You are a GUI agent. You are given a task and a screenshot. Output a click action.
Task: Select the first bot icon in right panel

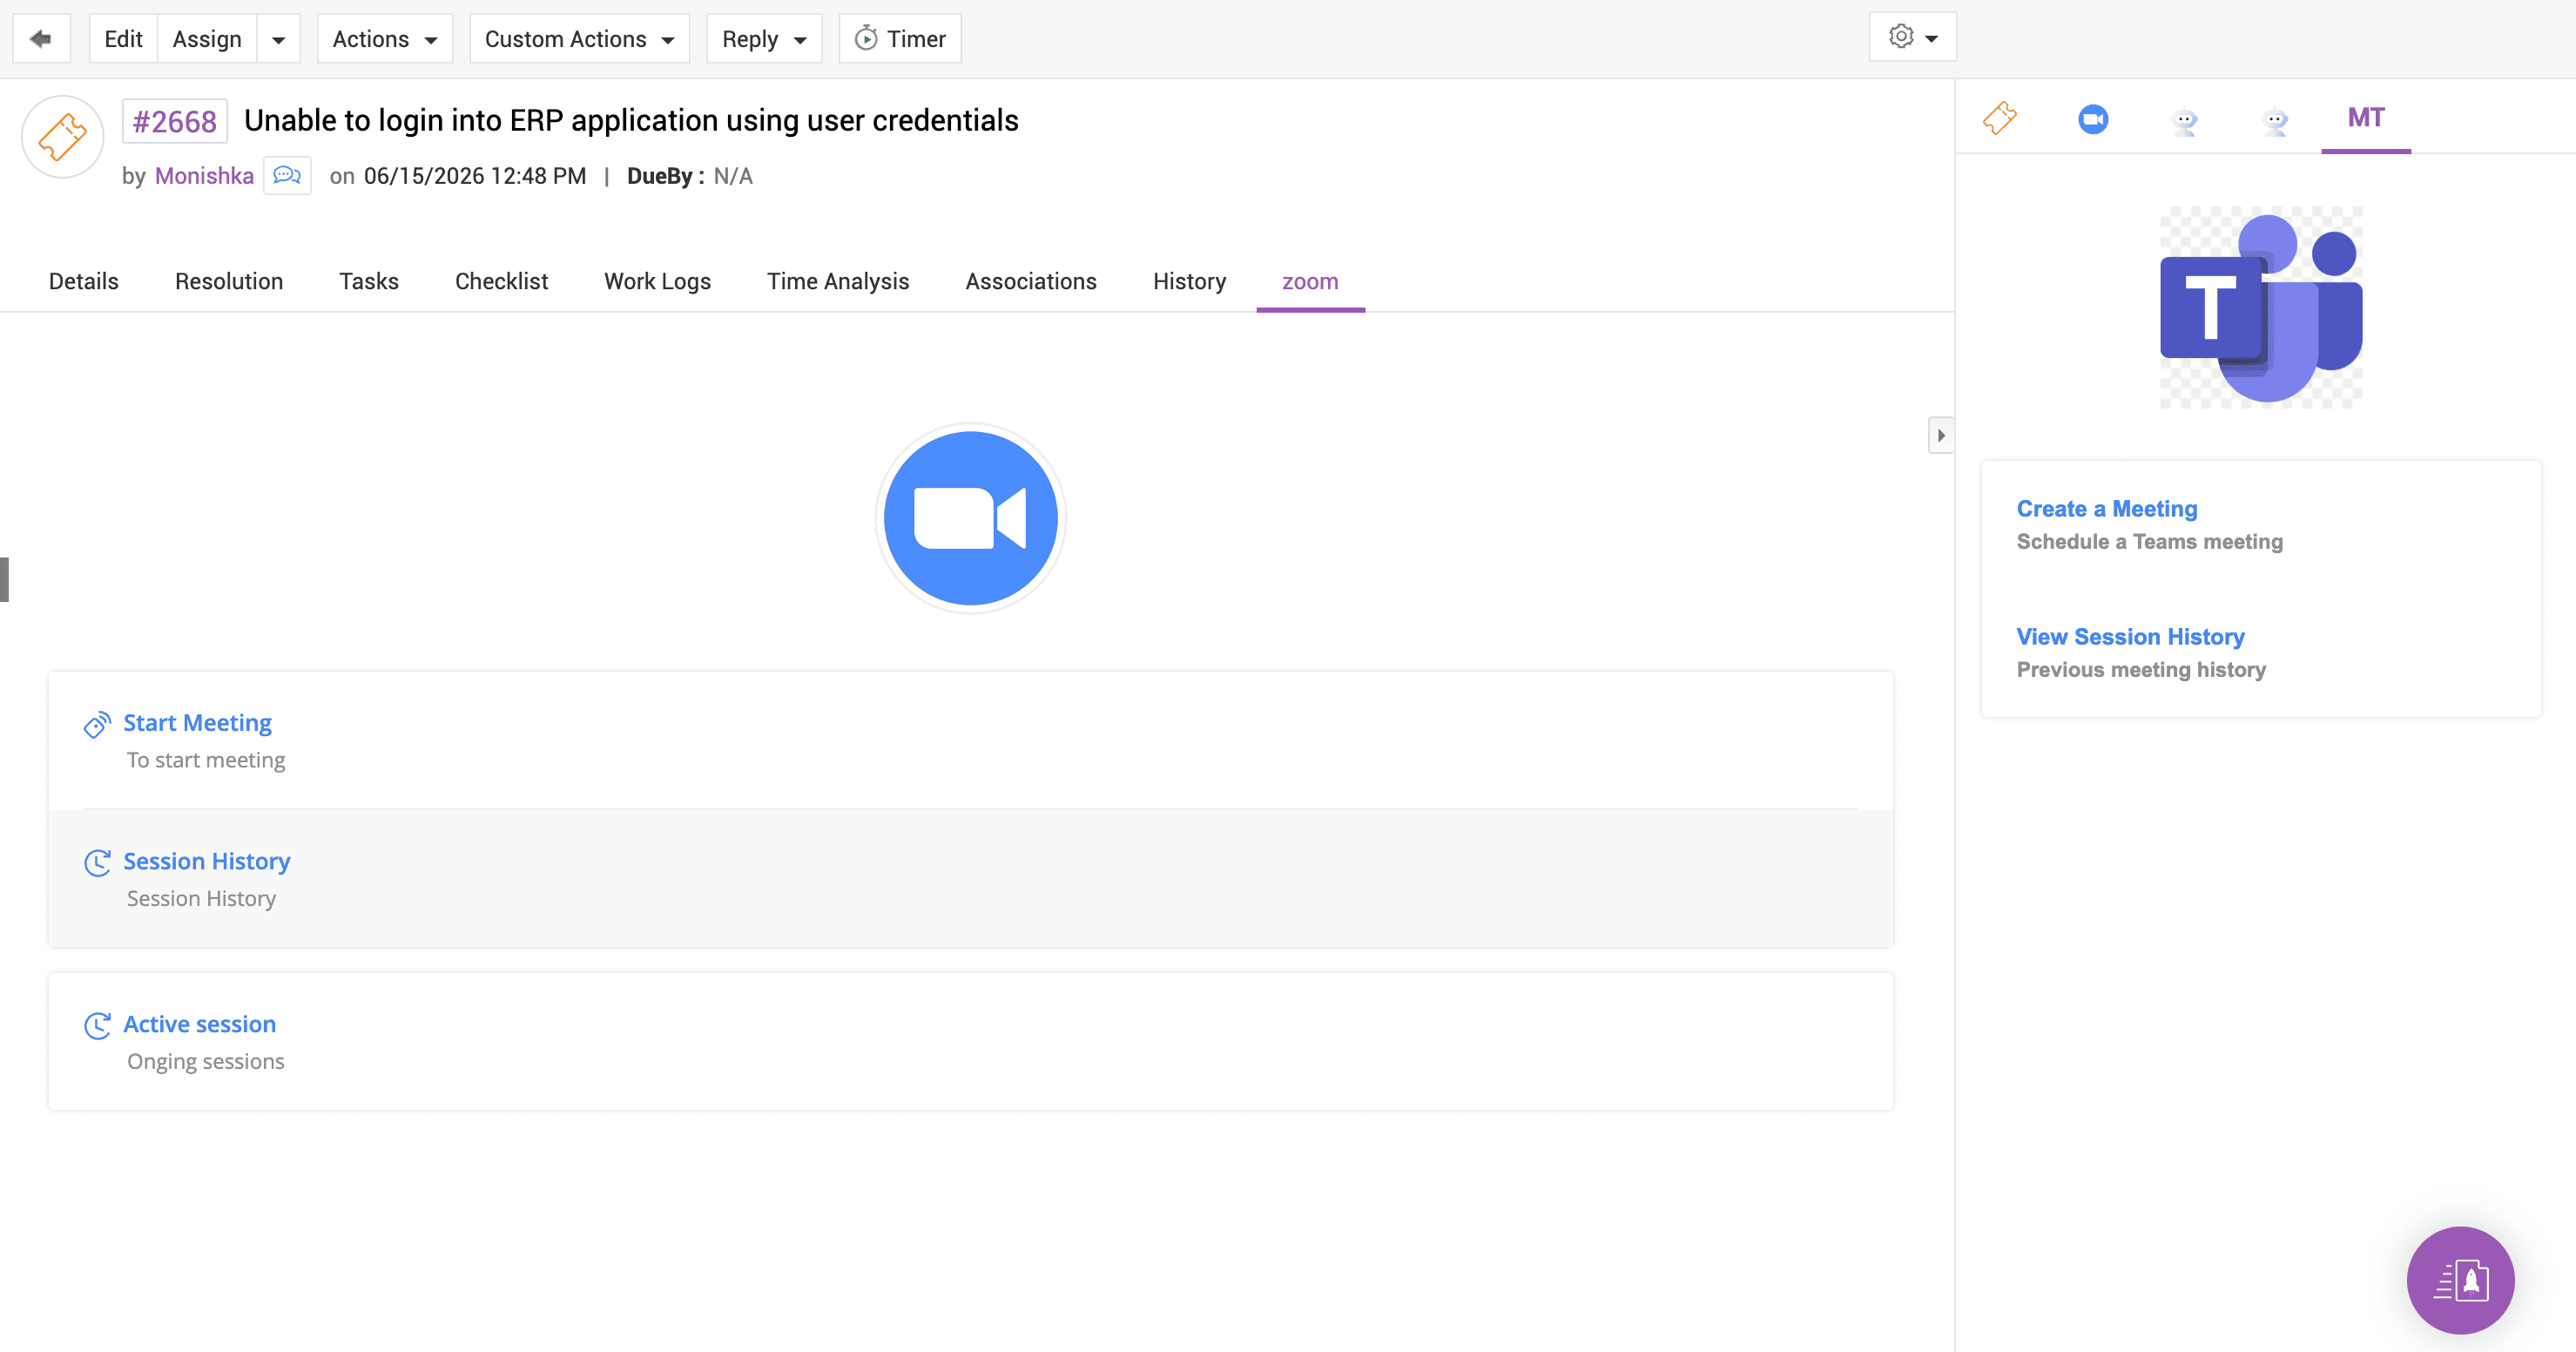click(x=2185, y=121)
